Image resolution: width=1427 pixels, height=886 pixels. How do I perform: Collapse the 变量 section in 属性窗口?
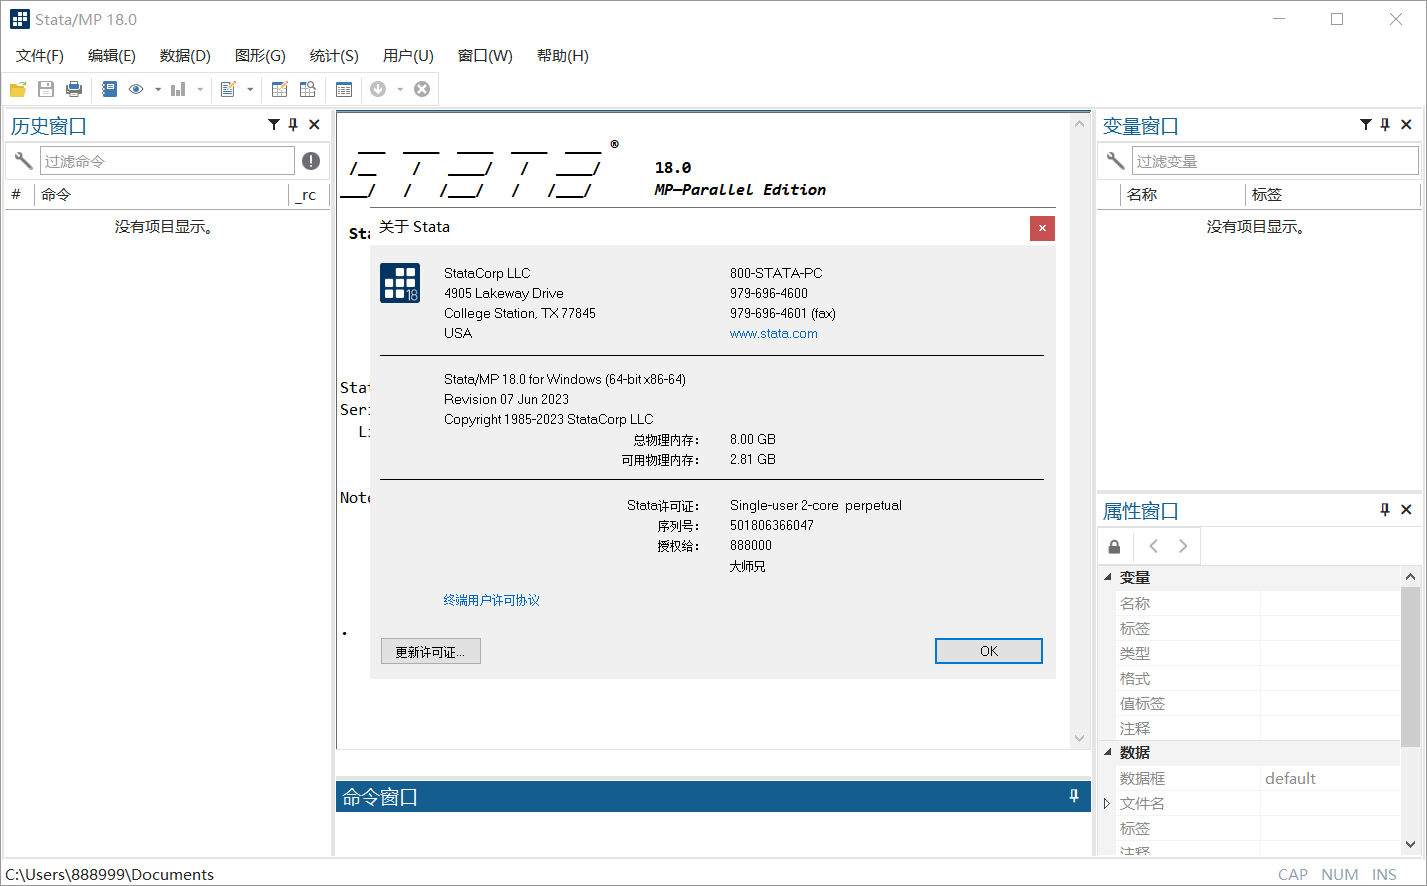pos(1107,577)
